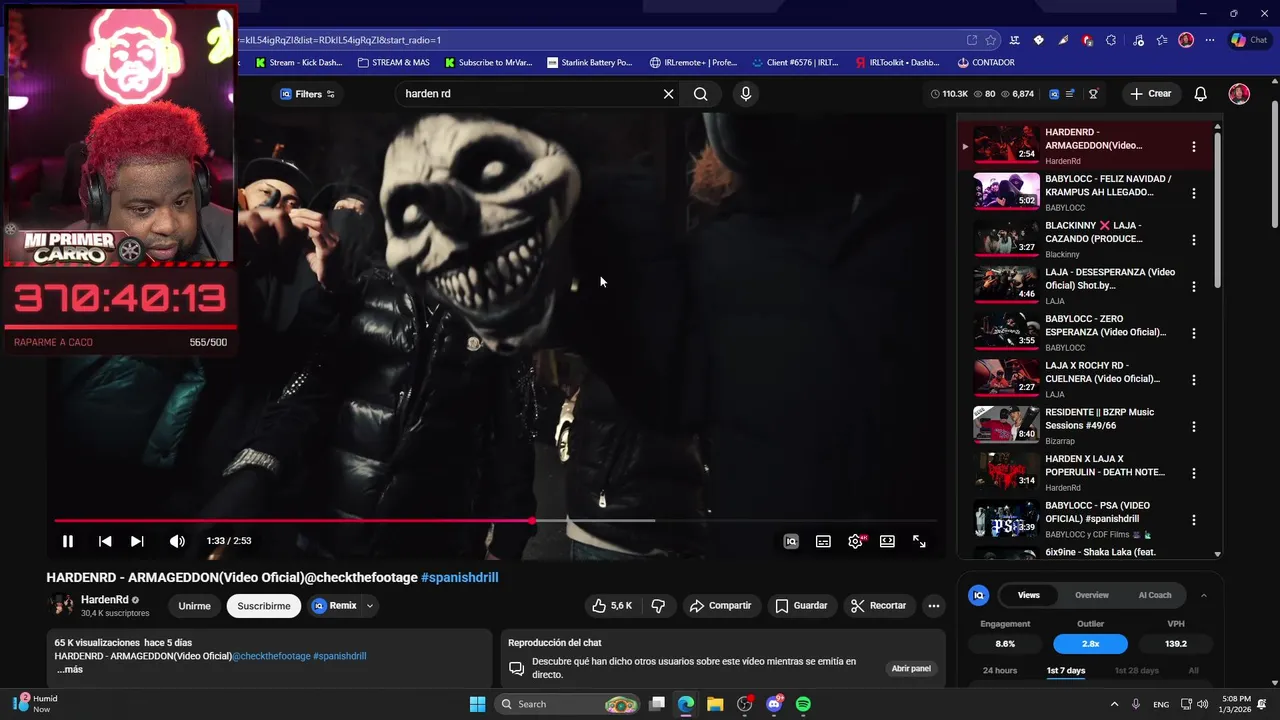Switch to theater mode view

tap(887, 541)
